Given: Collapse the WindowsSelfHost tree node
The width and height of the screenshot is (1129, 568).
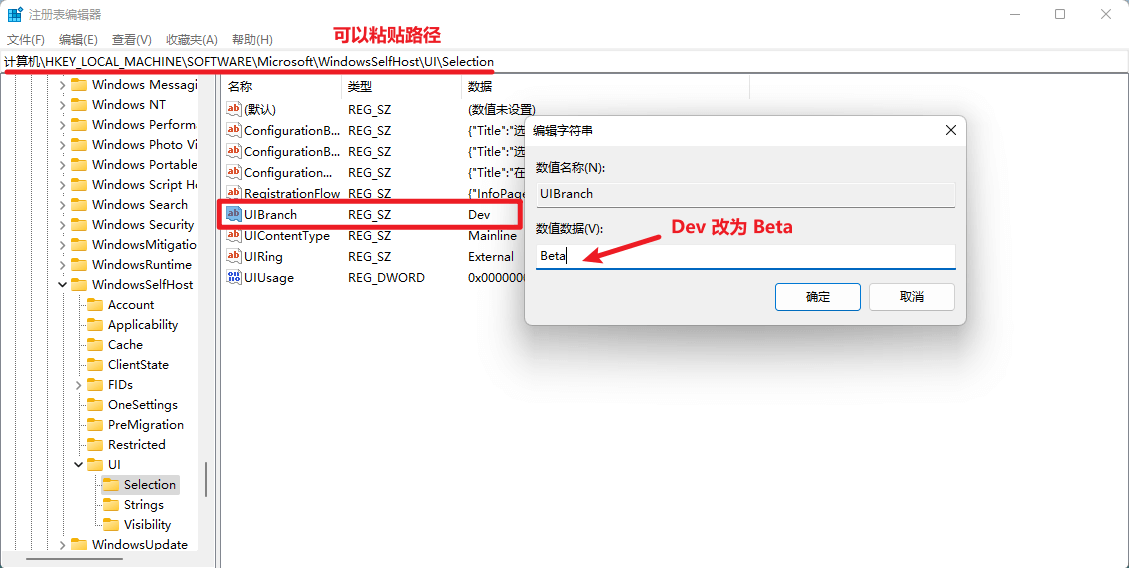Looking at the screenshot, I should (x=63, y=285).
